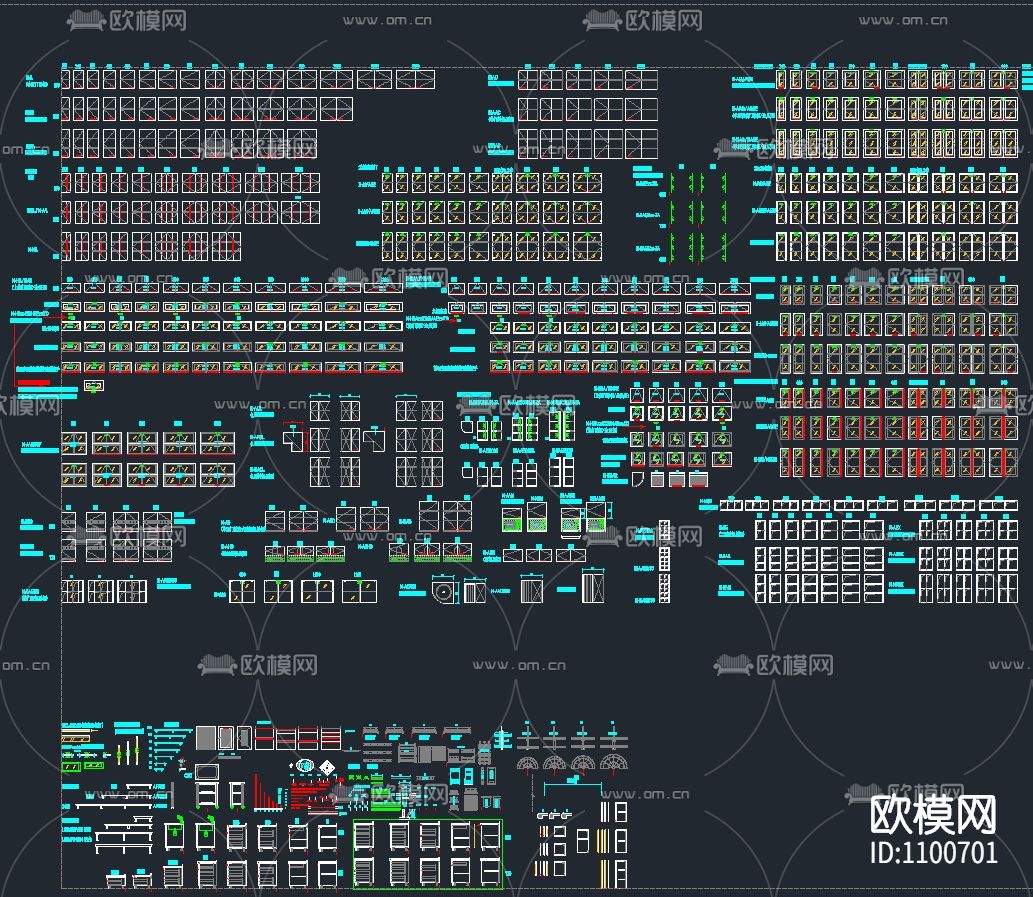Viewport: 1033px width, 897px height.
Task: Select the solid grey filled panel block
Action: pos(206,738)
